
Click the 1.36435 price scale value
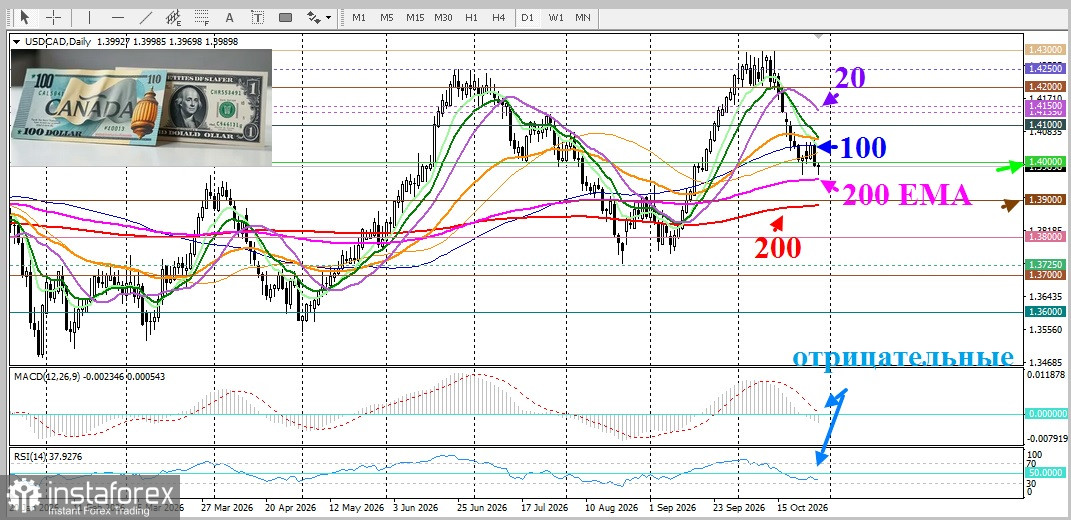(x=1045, y=297)
